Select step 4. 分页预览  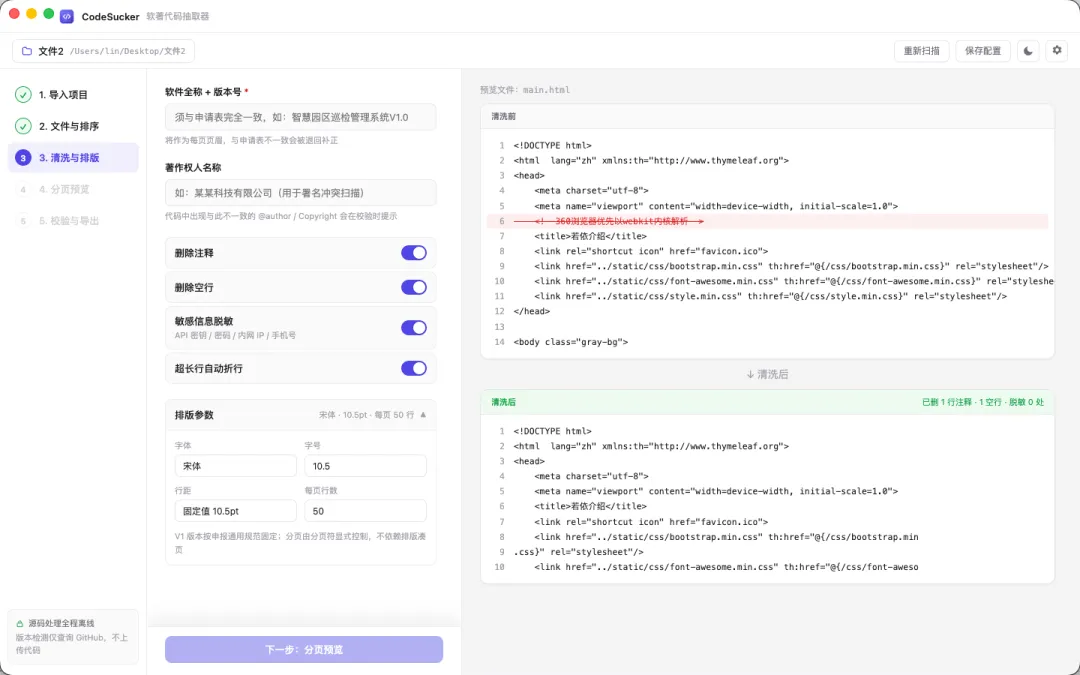click(73, 189)
